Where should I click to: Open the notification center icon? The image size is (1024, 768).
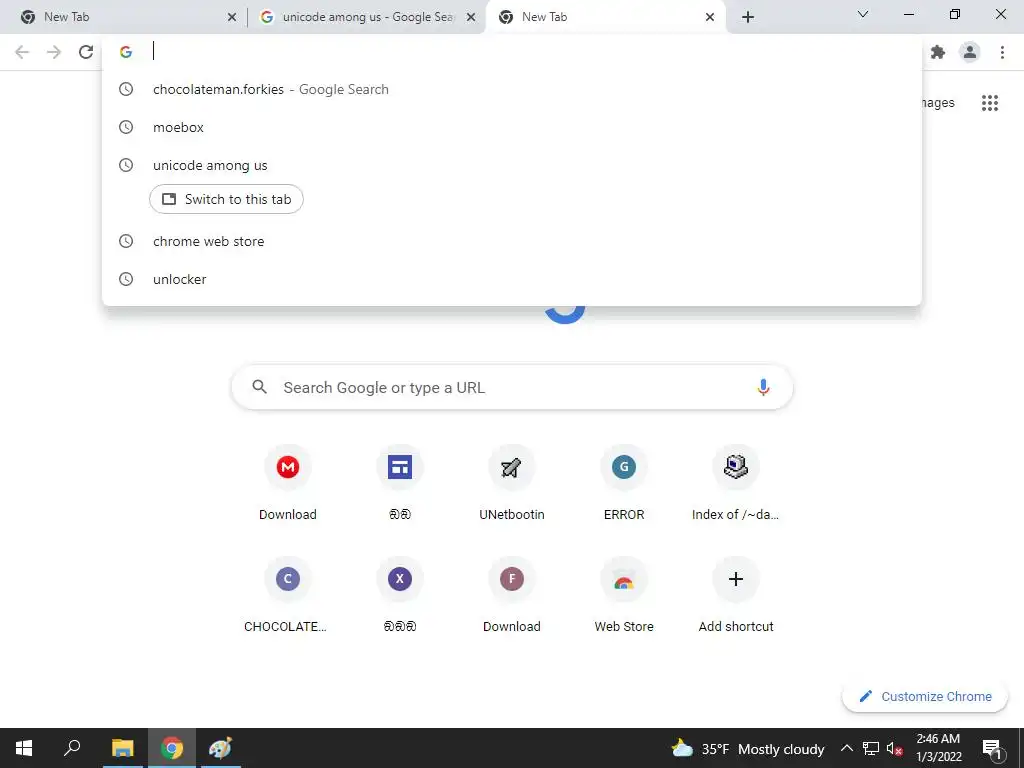(992, 748)
